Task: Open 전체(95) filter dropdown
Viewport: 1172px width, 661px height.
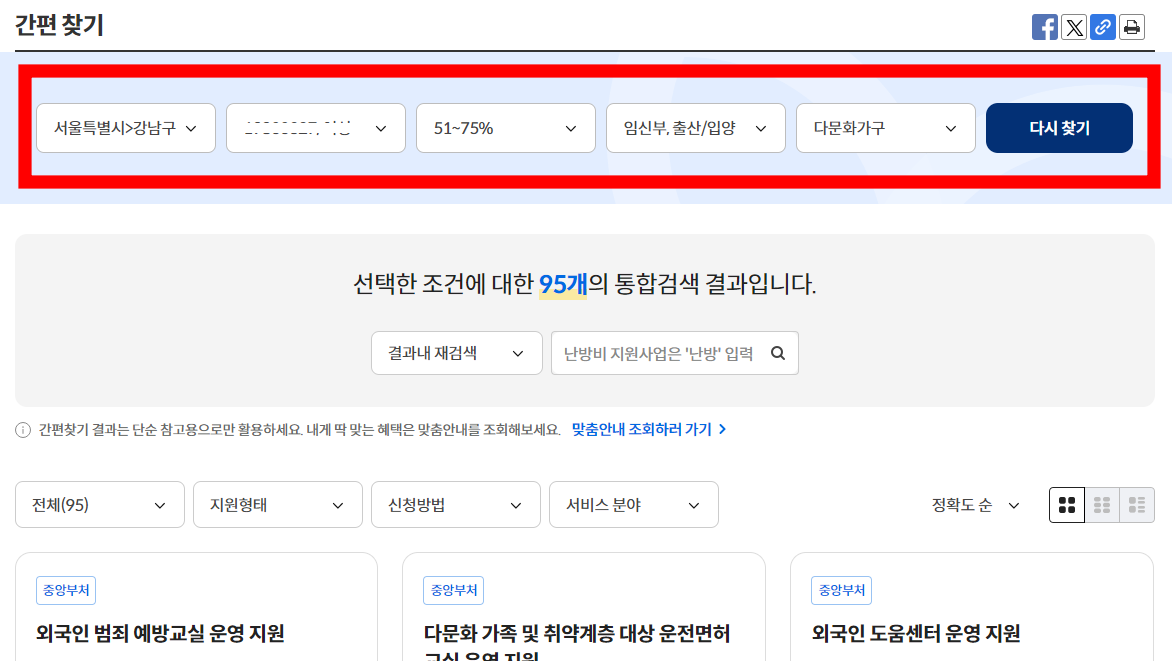Action: [x=99, y=505]
